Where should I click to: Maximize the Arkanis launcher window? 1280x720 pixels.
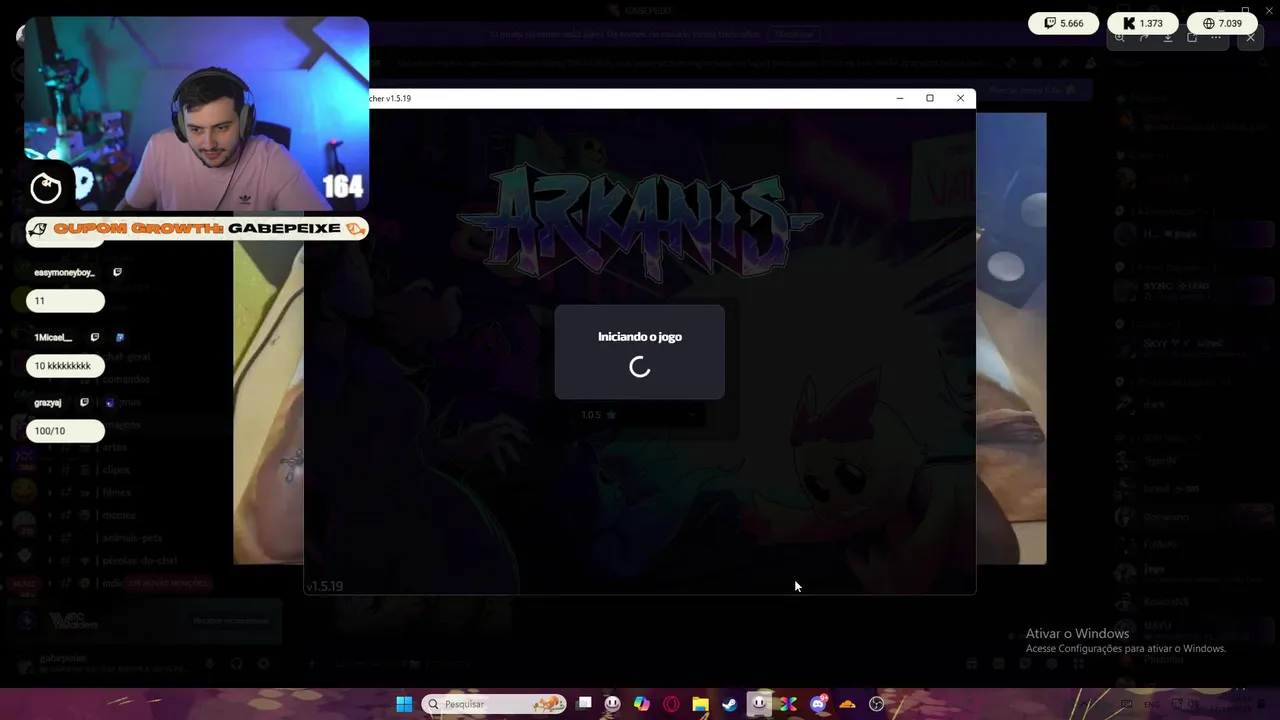pyautogui.click(x=930, y=98)
